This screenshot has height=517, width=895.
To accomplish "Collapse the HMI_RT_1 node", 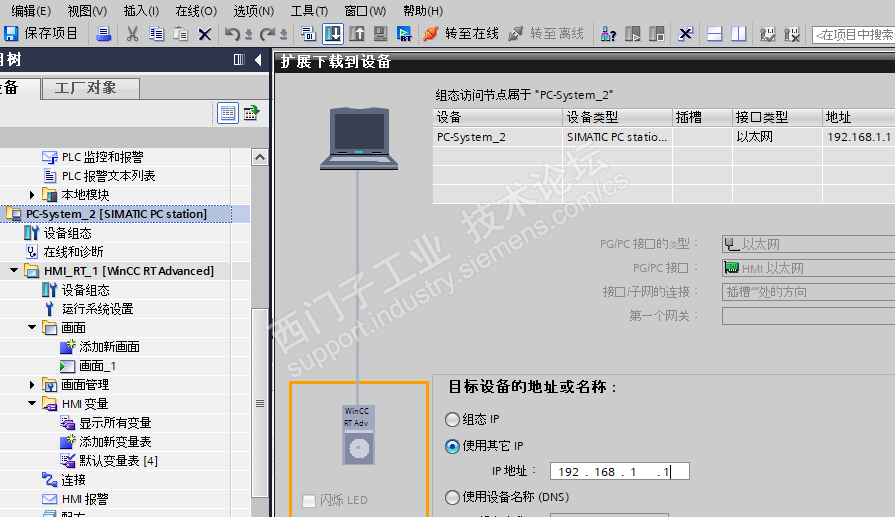I will 14,270.
